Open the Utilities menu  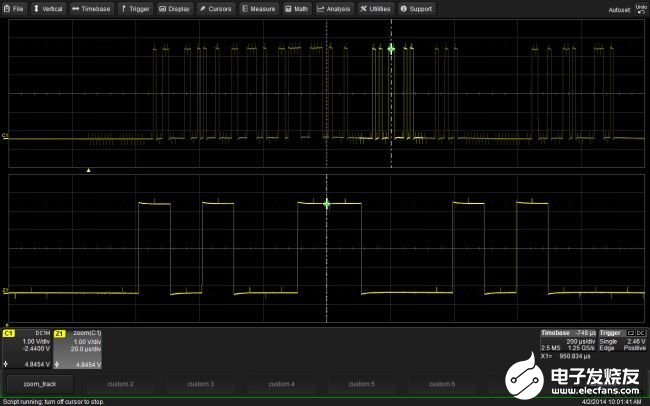[376, 9]
